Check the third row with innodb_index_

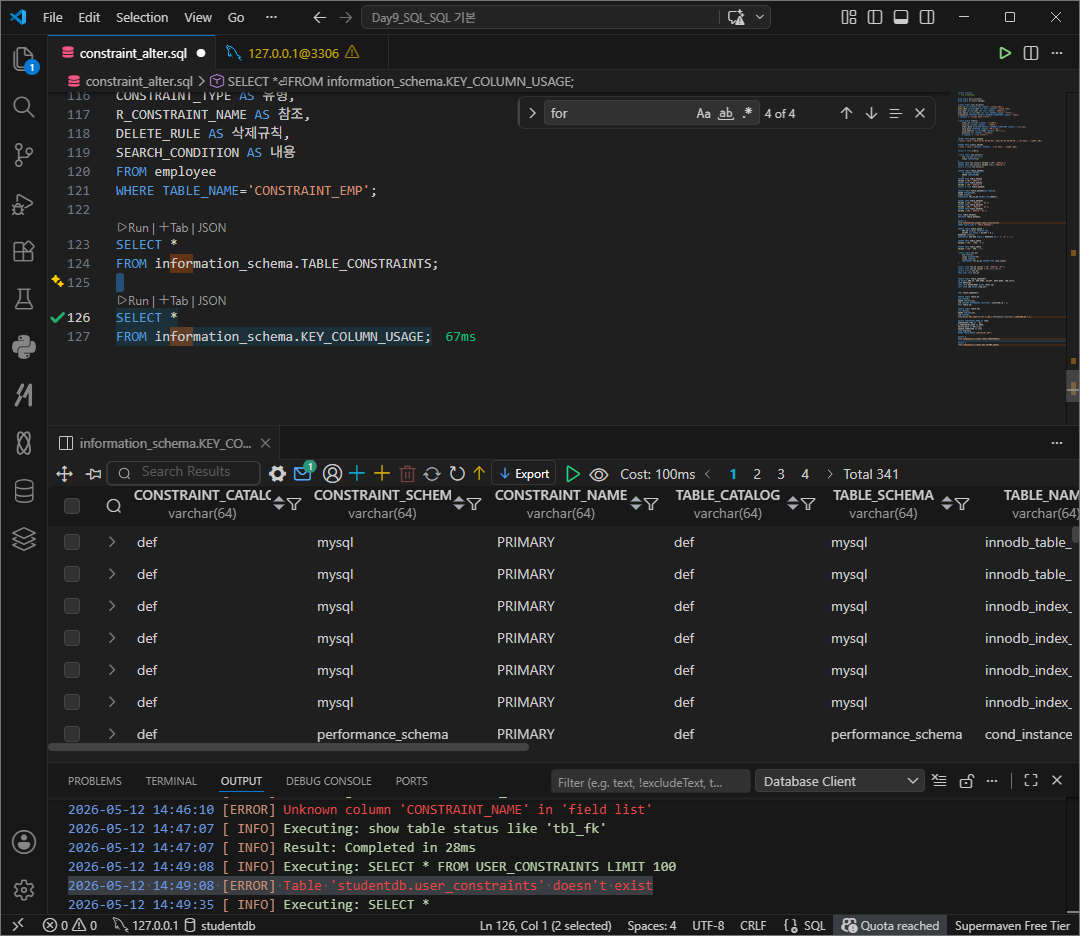(72, 606)
